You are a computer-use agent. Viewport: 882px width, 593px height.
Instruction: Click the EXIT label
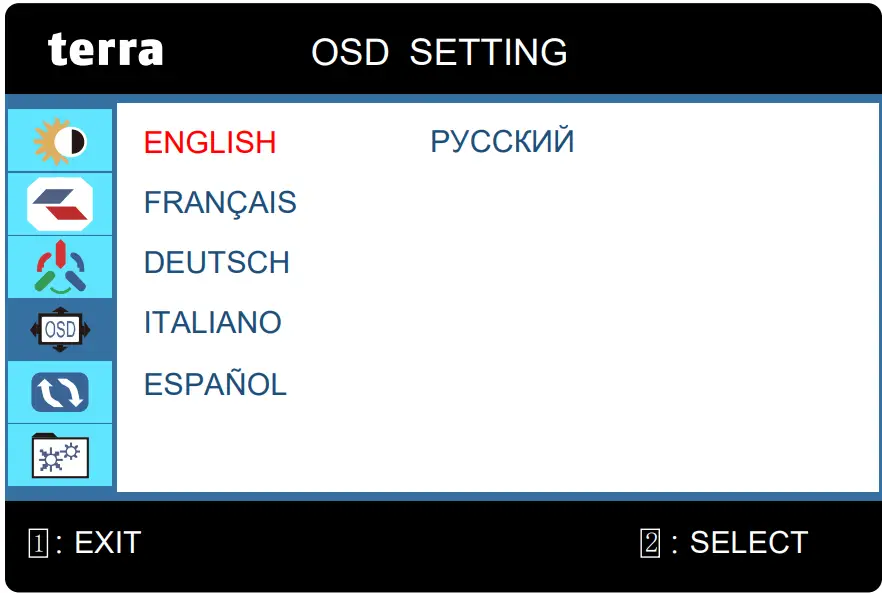(107, 543)
